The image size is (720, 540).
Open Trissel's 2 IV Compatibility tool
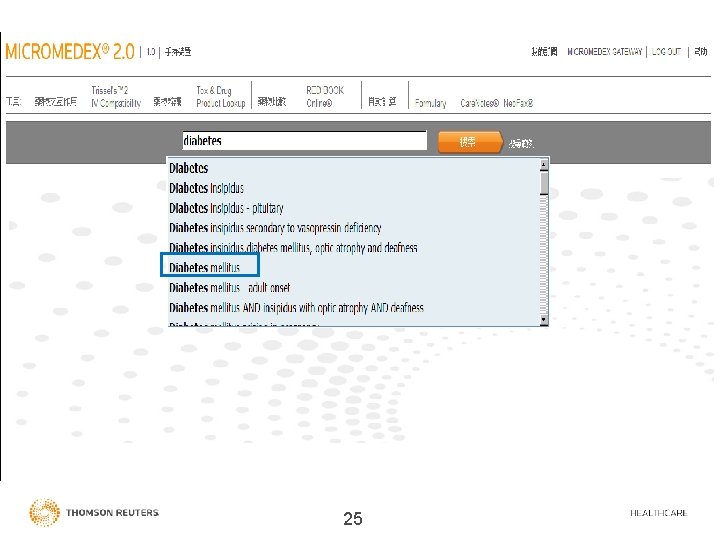point(116,96)
